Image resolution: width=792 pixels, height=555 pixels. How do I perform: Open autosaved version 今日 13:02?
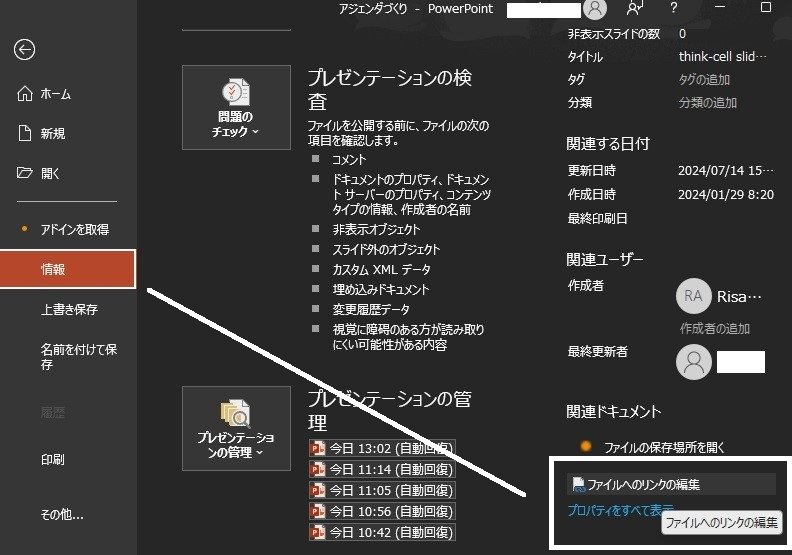tap(382, 448)
